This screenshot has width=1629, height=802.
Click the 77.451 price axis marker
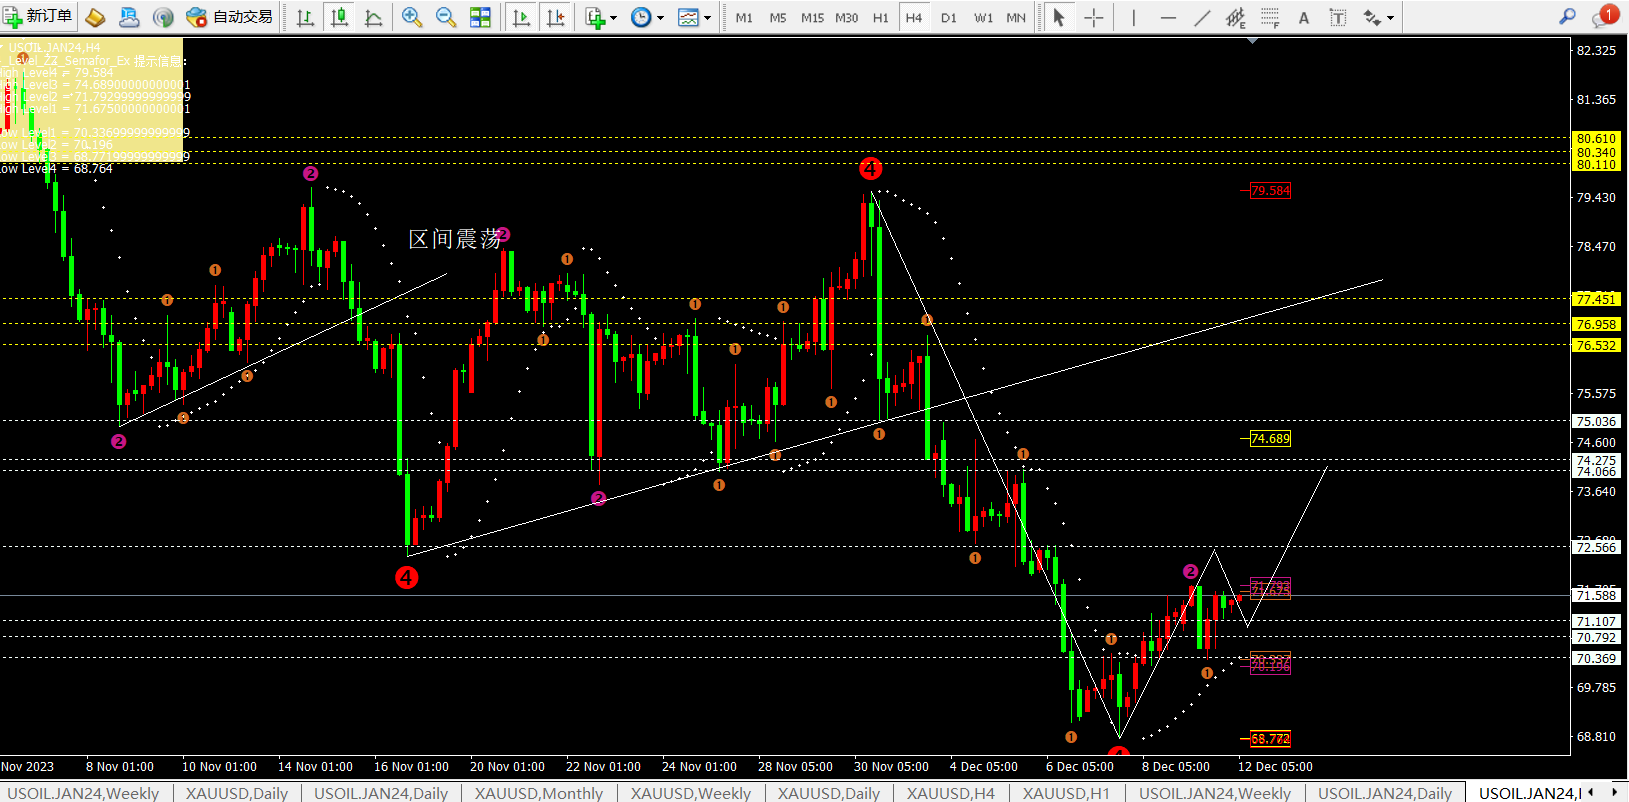click(x=1596, y=299)
